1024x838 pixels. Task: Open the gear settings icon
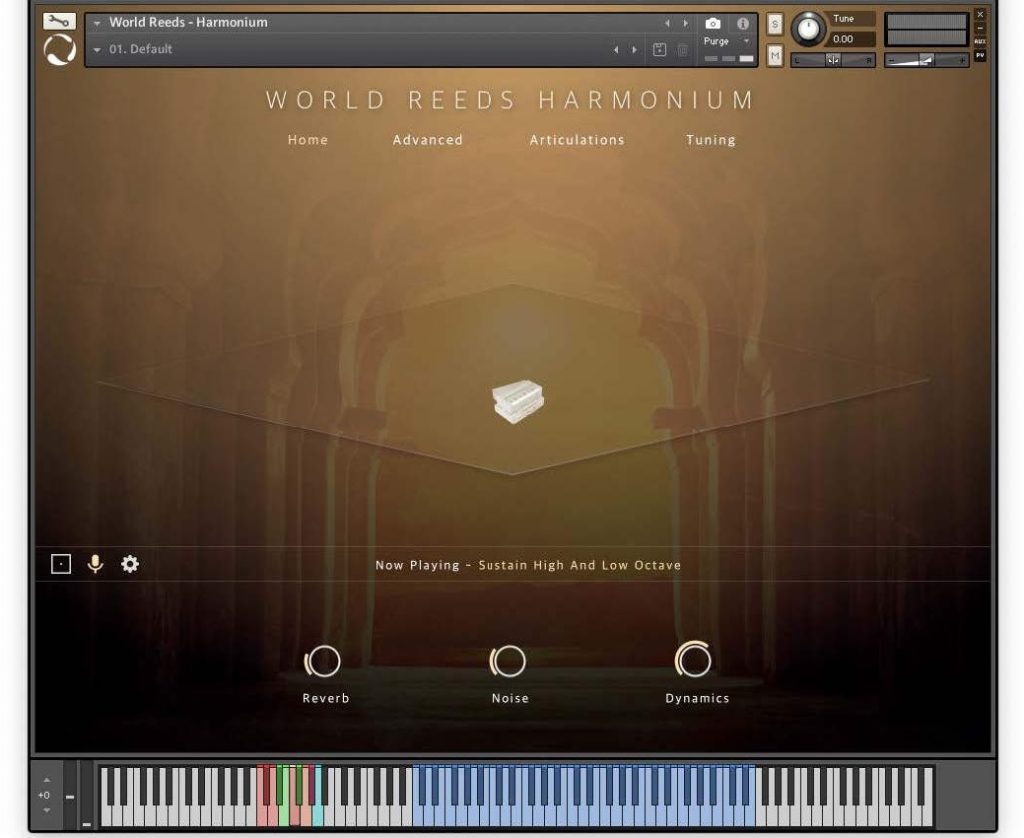130,564
